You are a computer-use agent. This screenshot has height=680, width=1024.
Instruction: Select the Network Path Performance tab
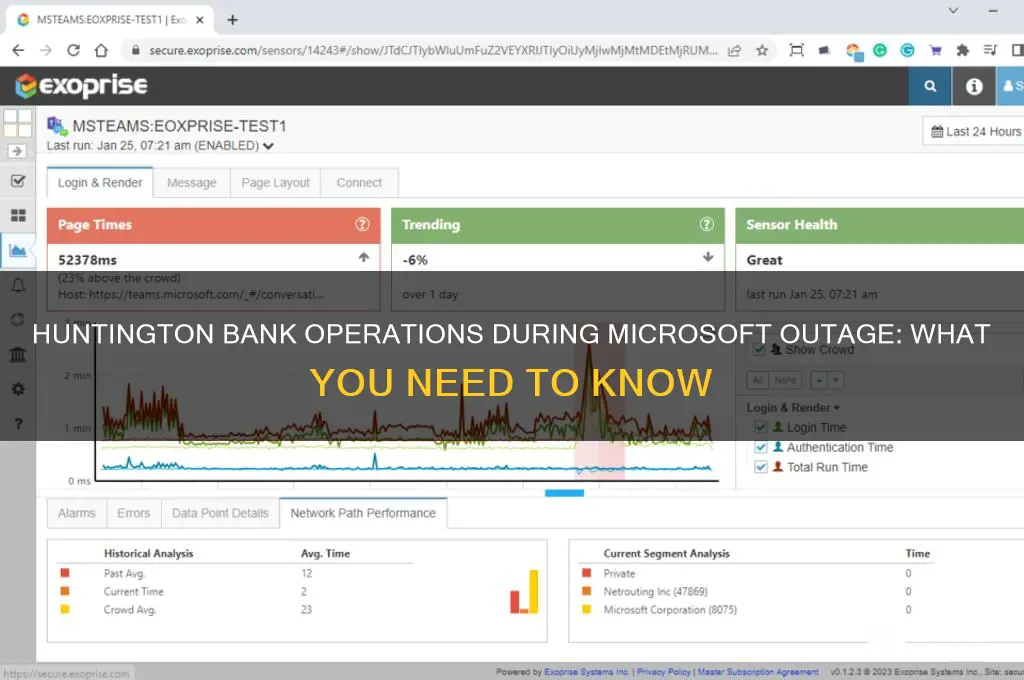363,513
